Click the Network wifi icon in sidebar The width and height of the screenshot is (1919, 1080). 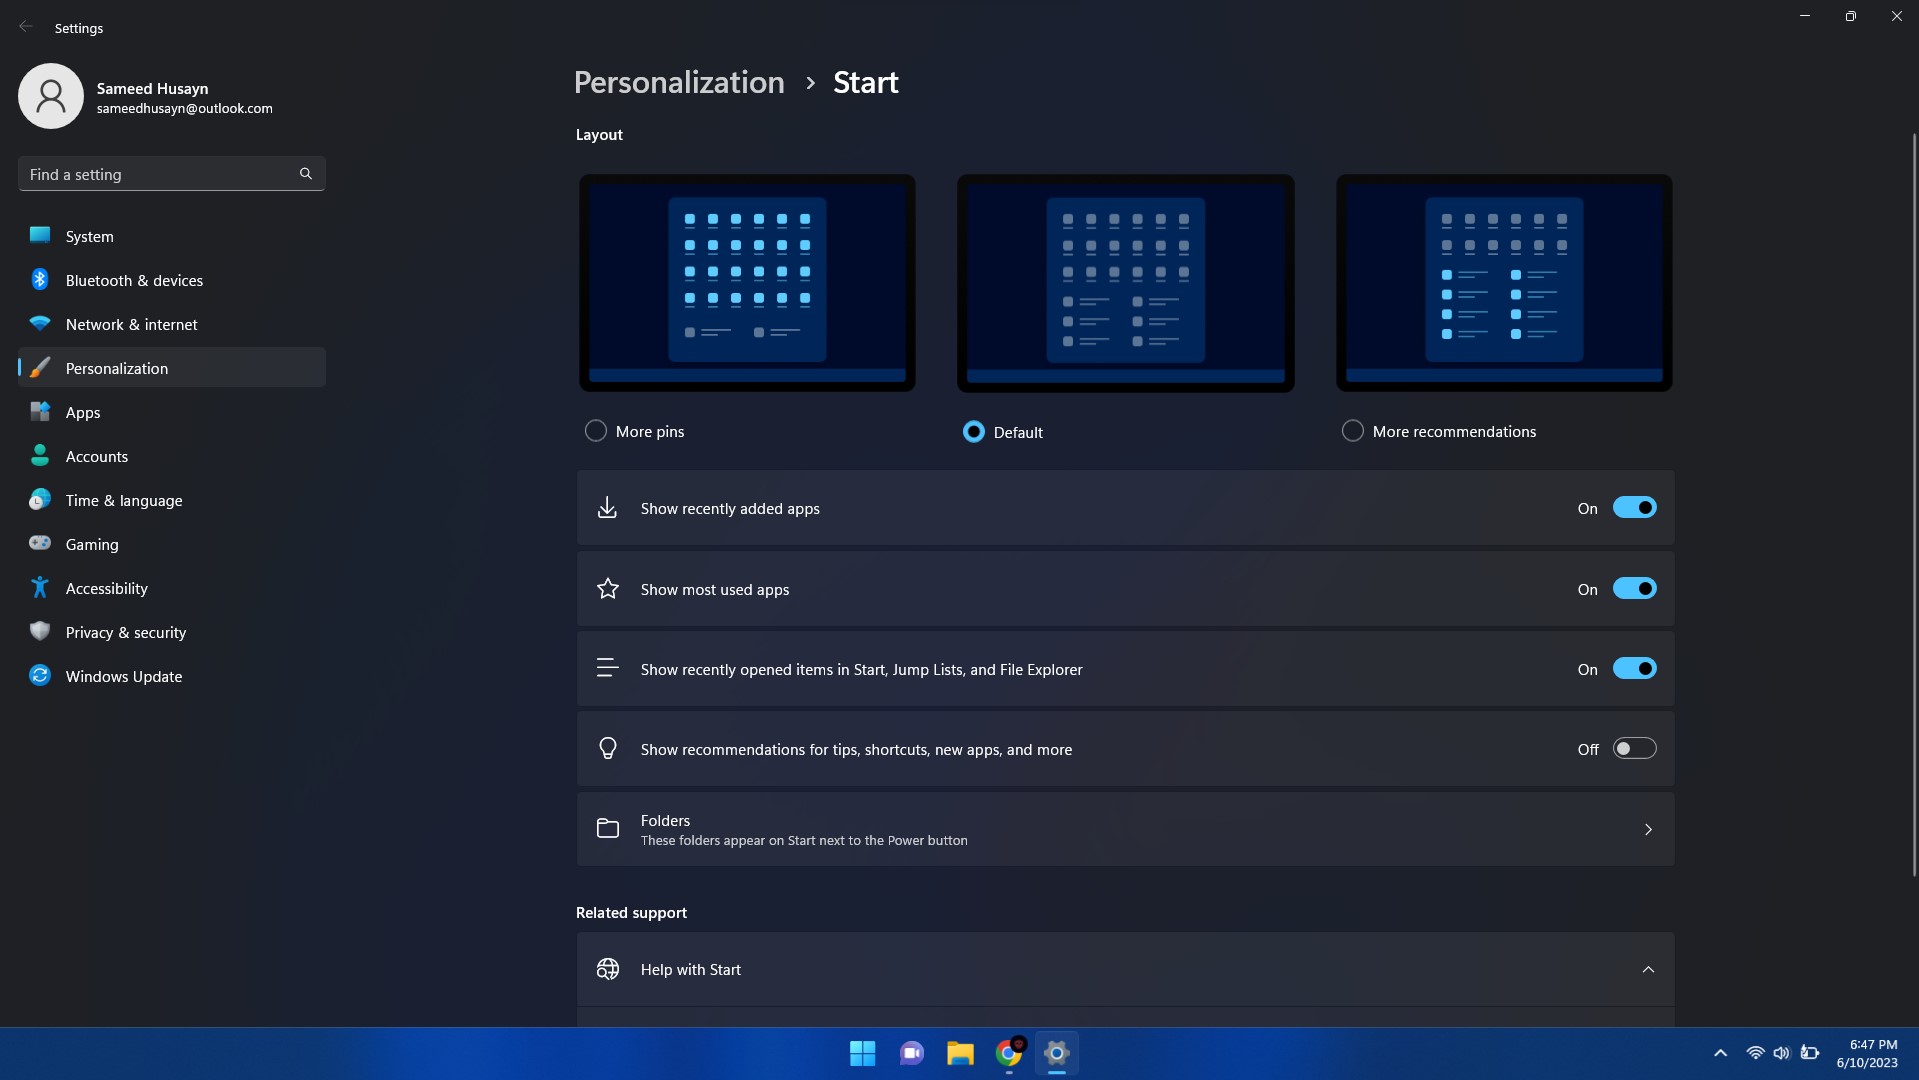pyautogui.click(x=40, y=324)
